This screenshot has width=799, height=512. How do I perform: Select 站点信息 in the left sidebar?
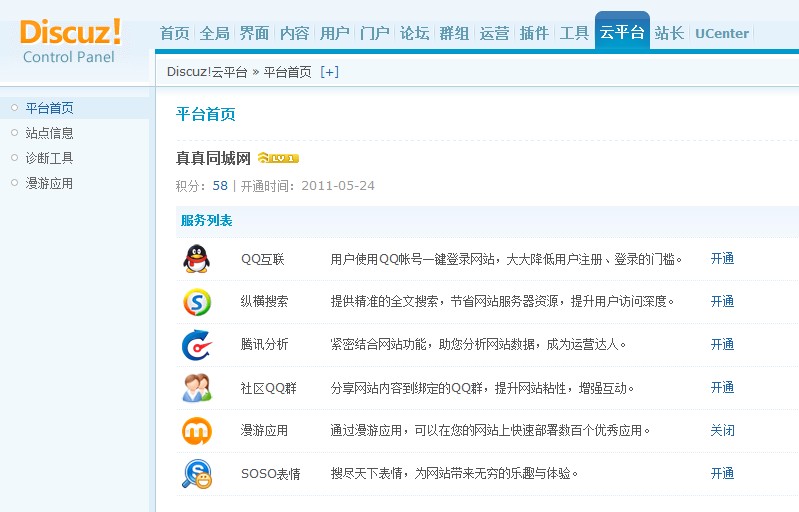pos(49,133)
